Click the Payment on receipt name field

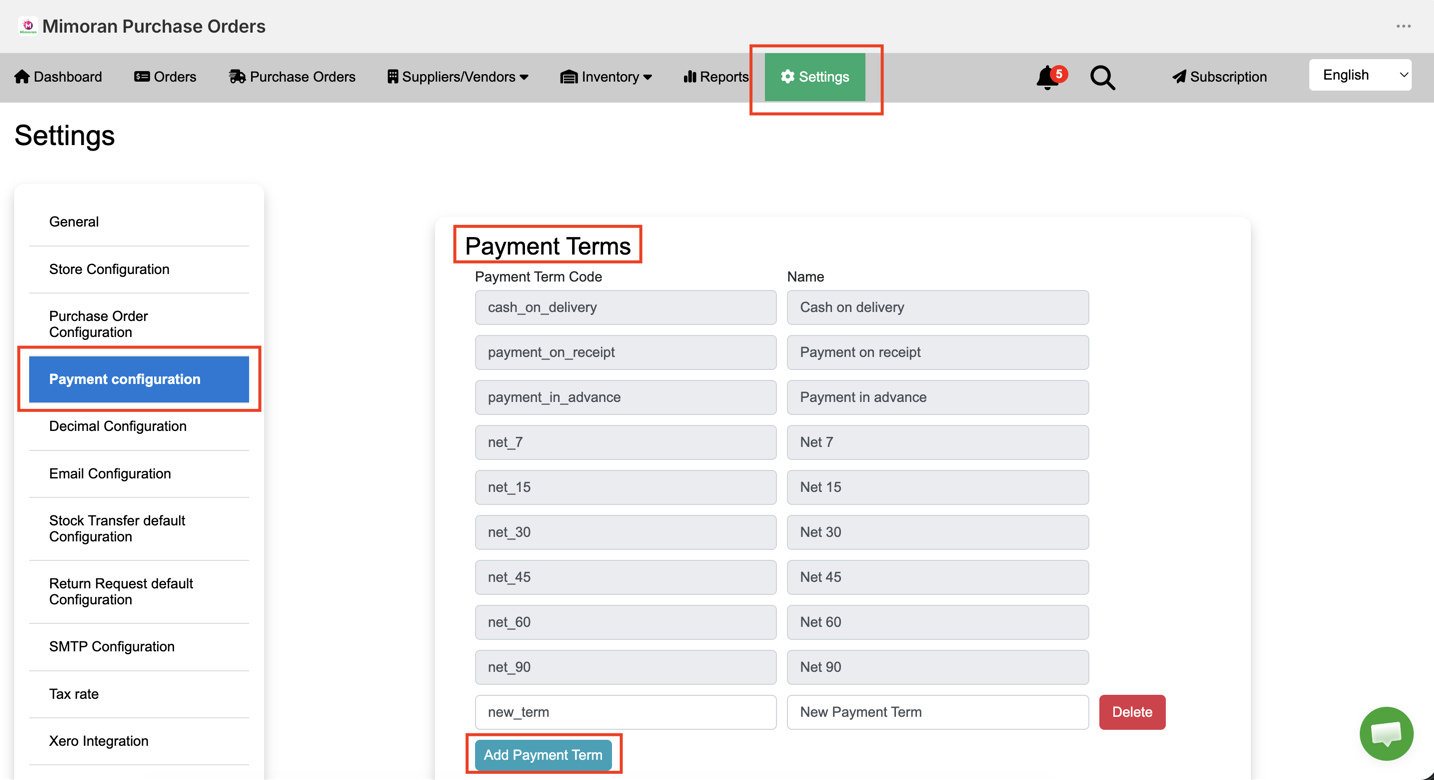[x=938, y=352]
